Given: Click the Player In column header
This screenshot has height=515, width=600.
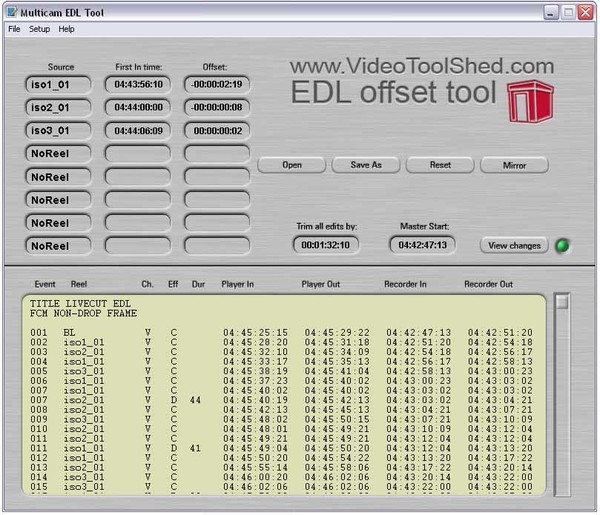Looking at the screenshot, I should (x=237, y=284).
